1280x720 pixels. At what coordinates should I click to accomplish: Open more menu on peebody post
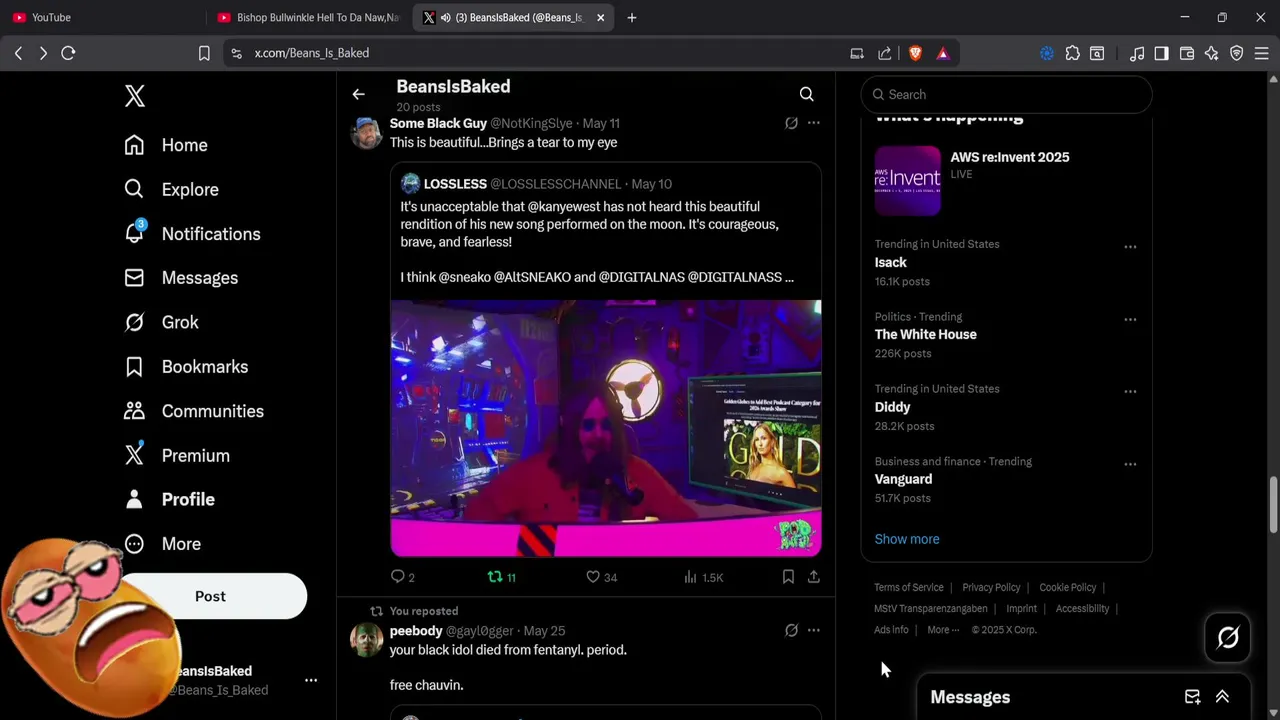[814, 631]
